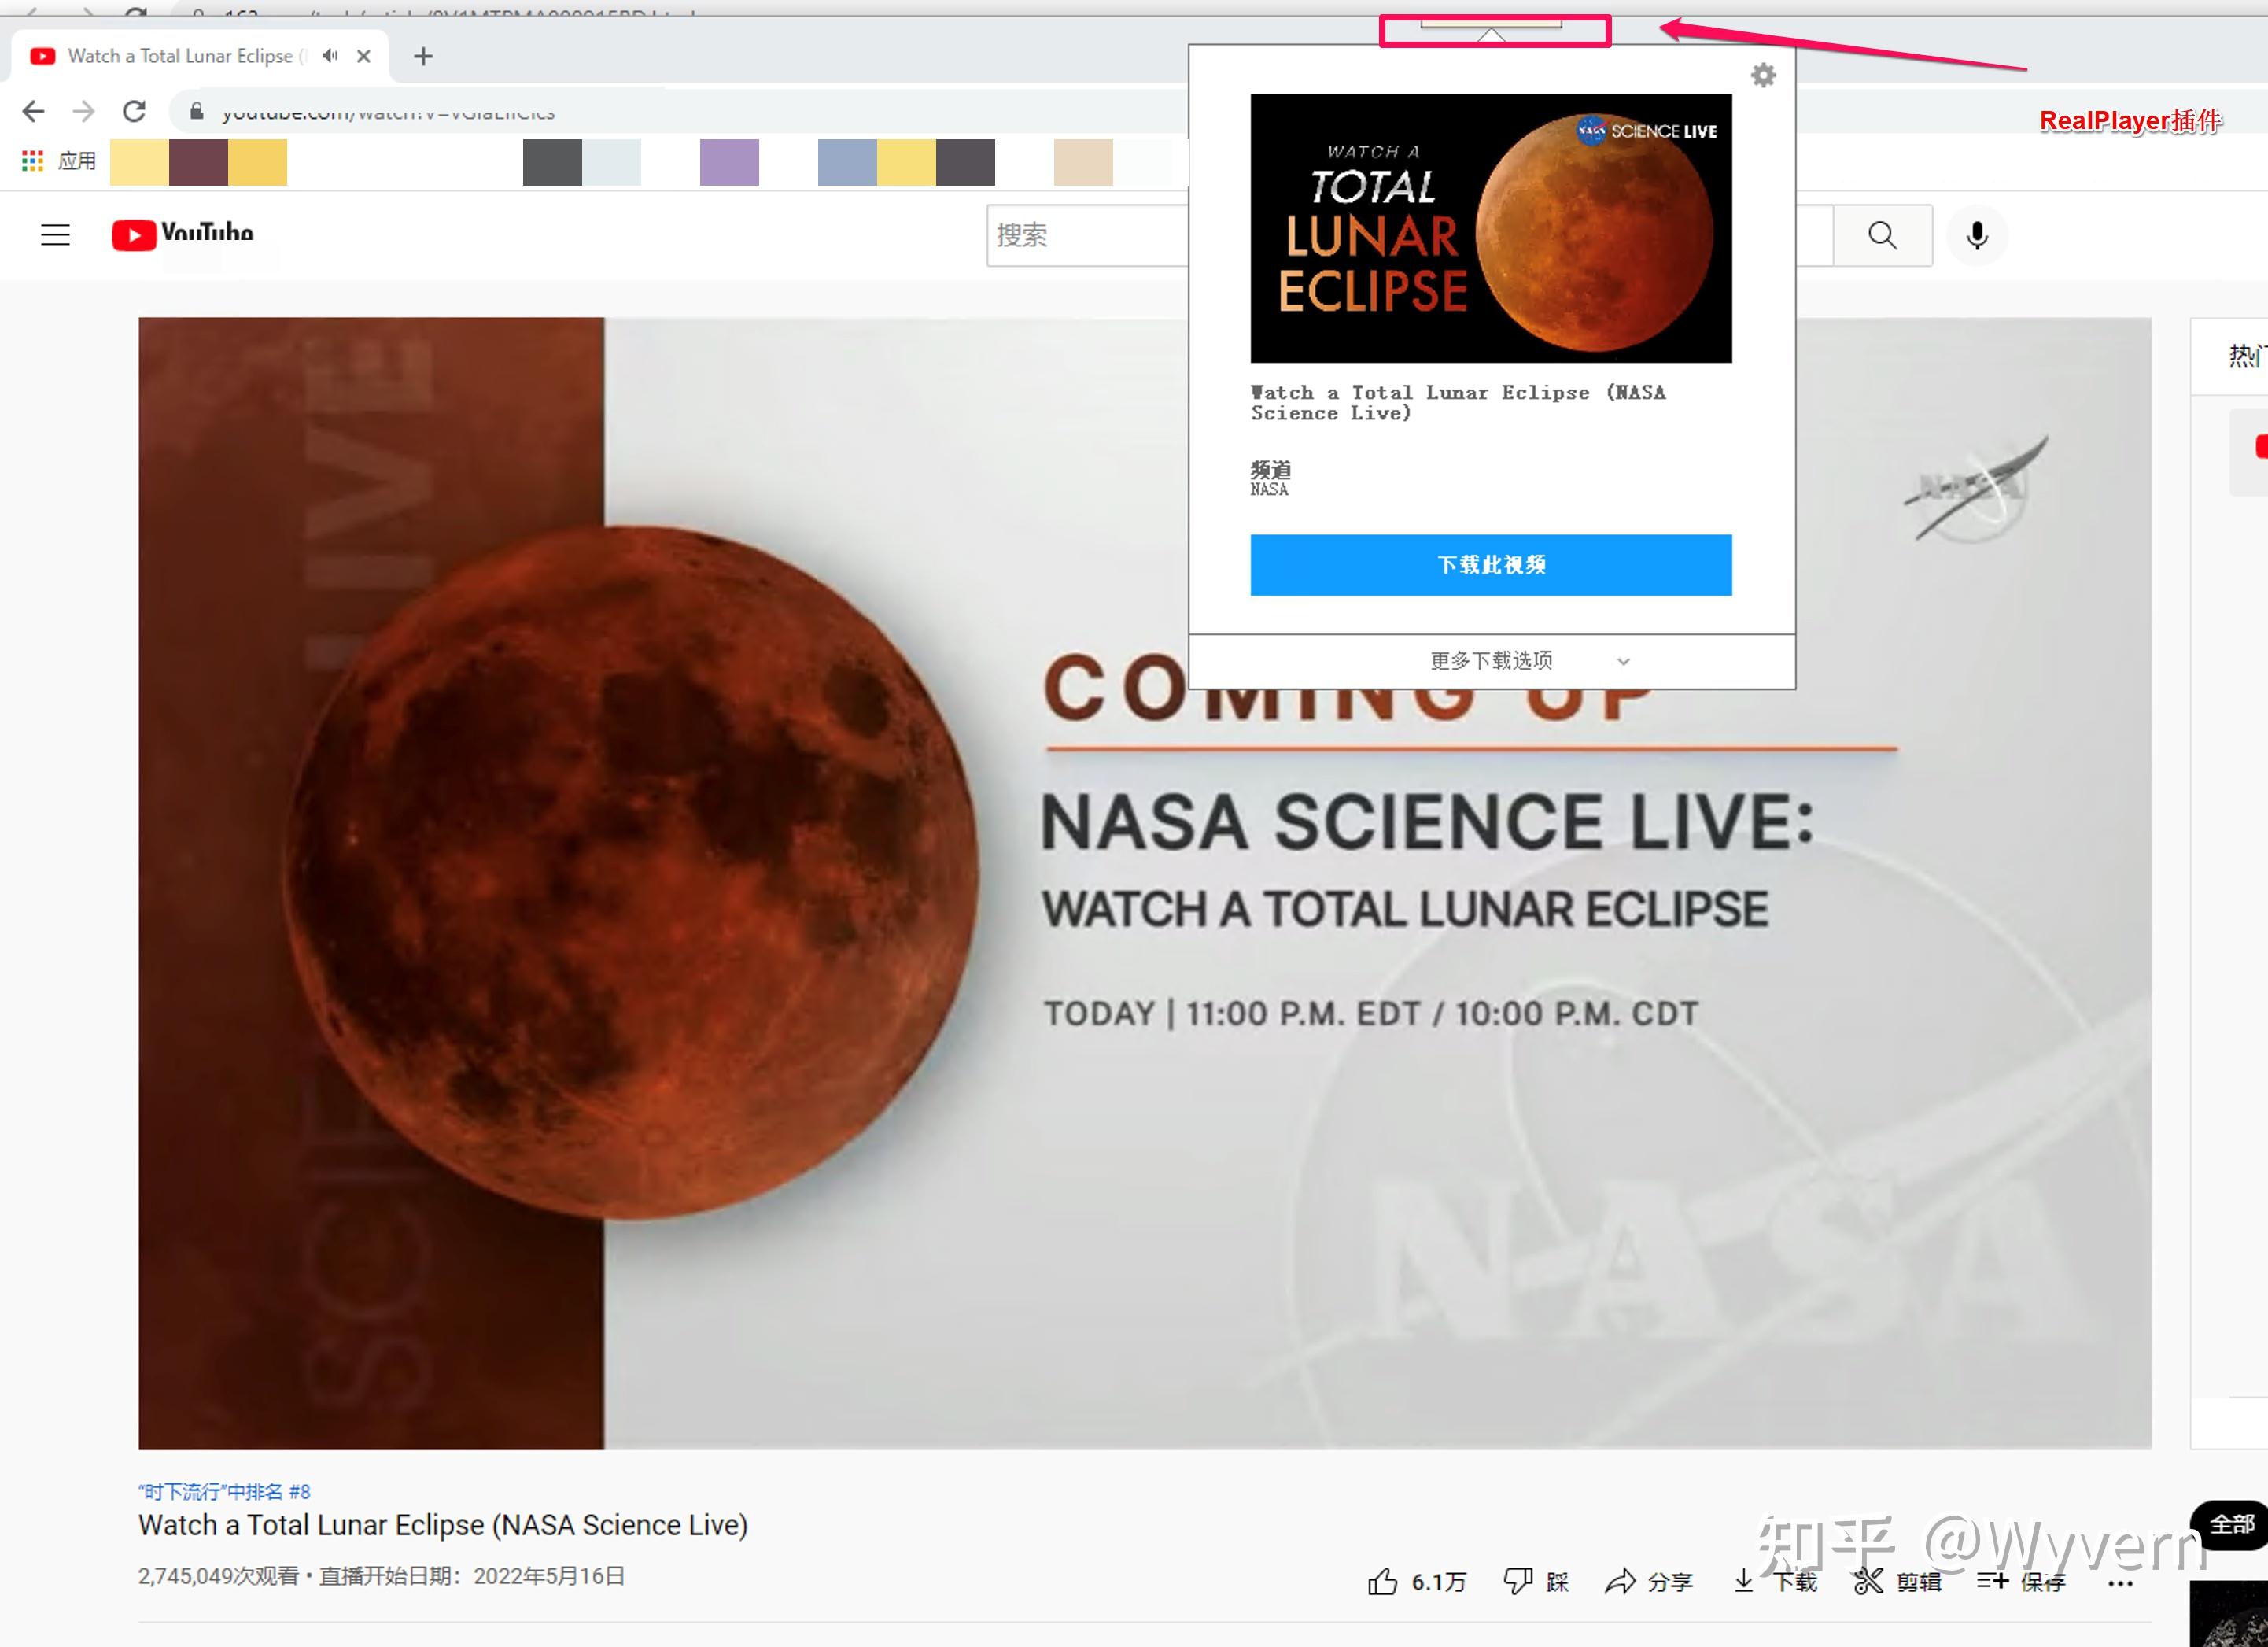Mute the tab via speaker icon
The width and height of the screenshot is (2268, 1647).
330,56
